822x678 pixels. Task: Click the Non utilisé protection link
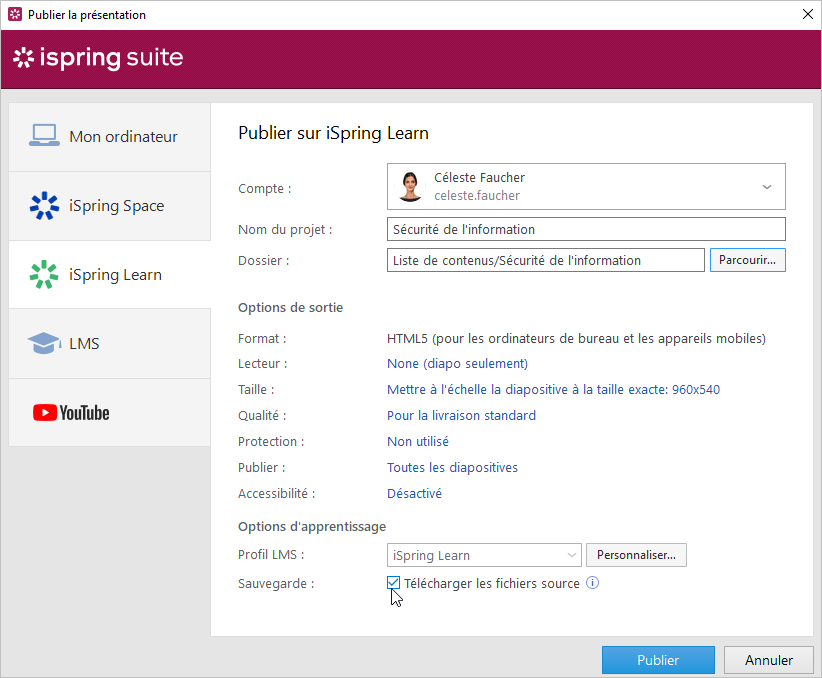[x=418, y=442]
